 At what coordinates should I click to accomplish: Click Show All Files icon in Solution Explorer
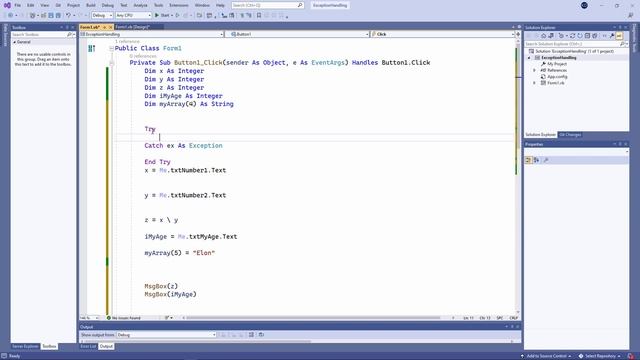point(595,36)
